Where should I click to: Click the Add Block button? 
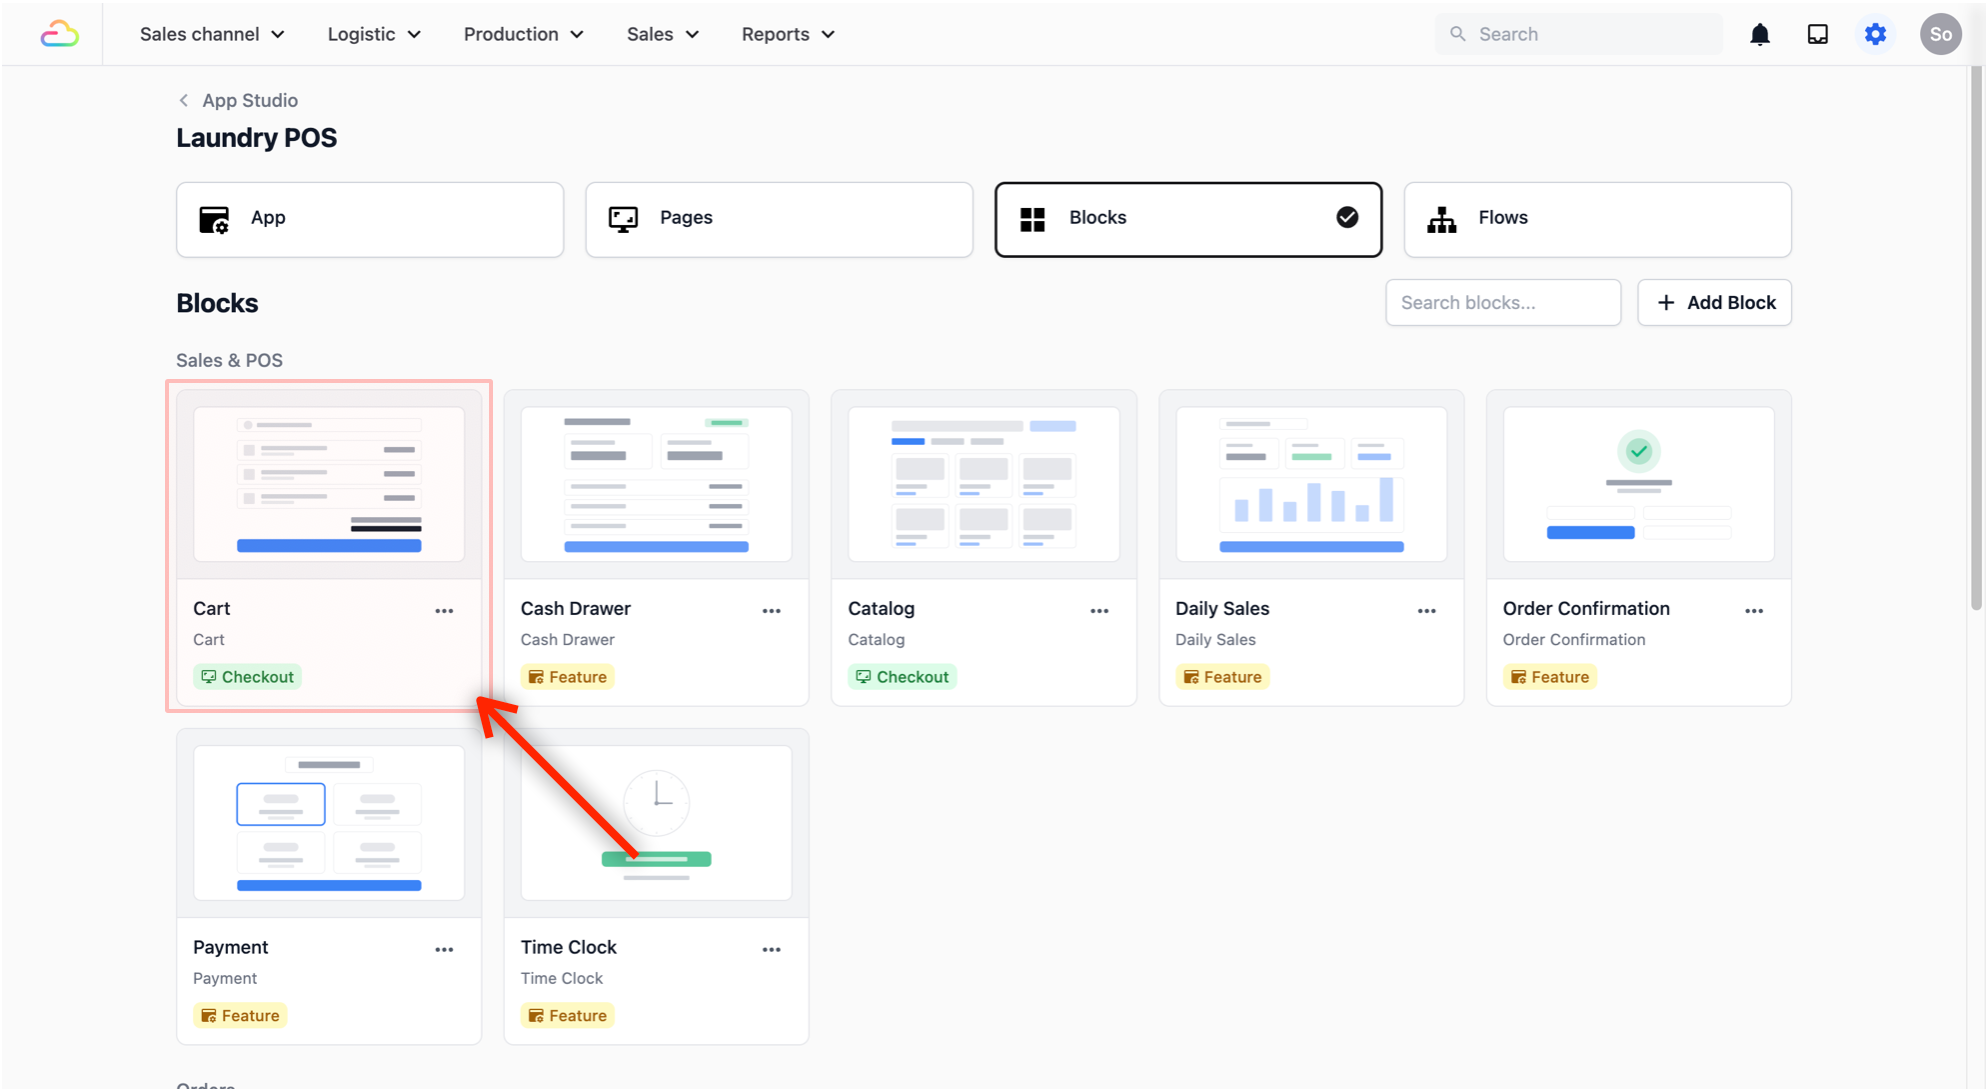pyautogui.click(x=1714, y=303)
